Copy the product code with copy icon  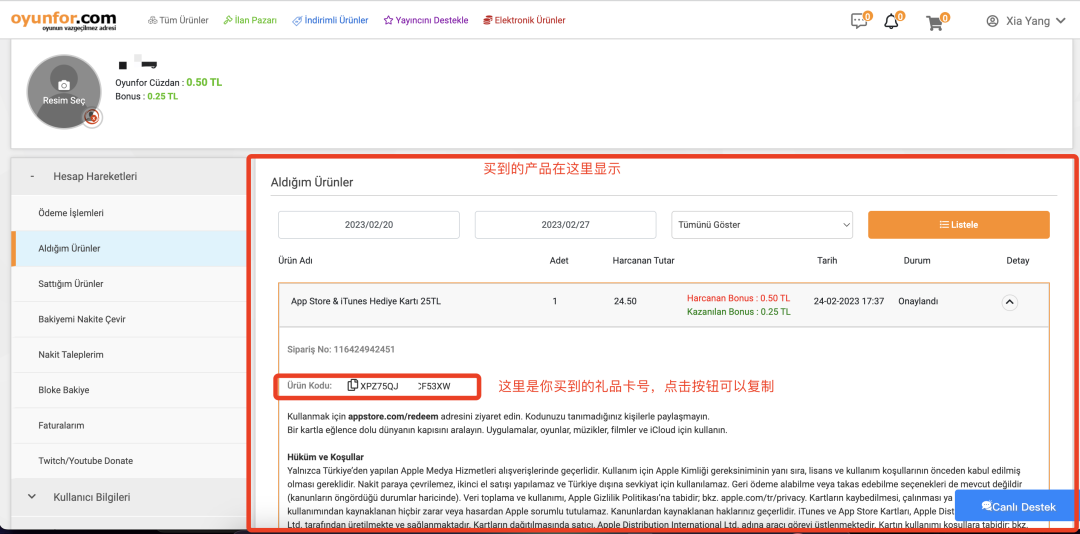pos(353,386)
